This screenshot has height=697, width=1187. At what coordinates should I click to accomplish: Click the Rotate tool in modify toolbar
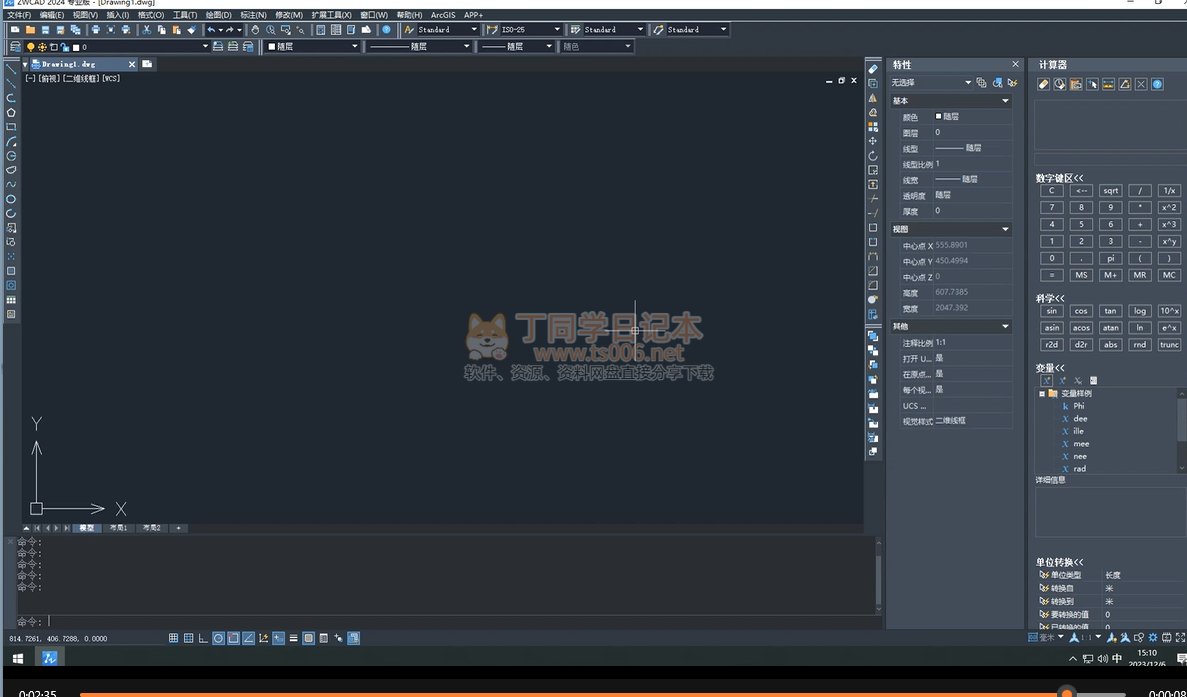click(x=873, y=156)
